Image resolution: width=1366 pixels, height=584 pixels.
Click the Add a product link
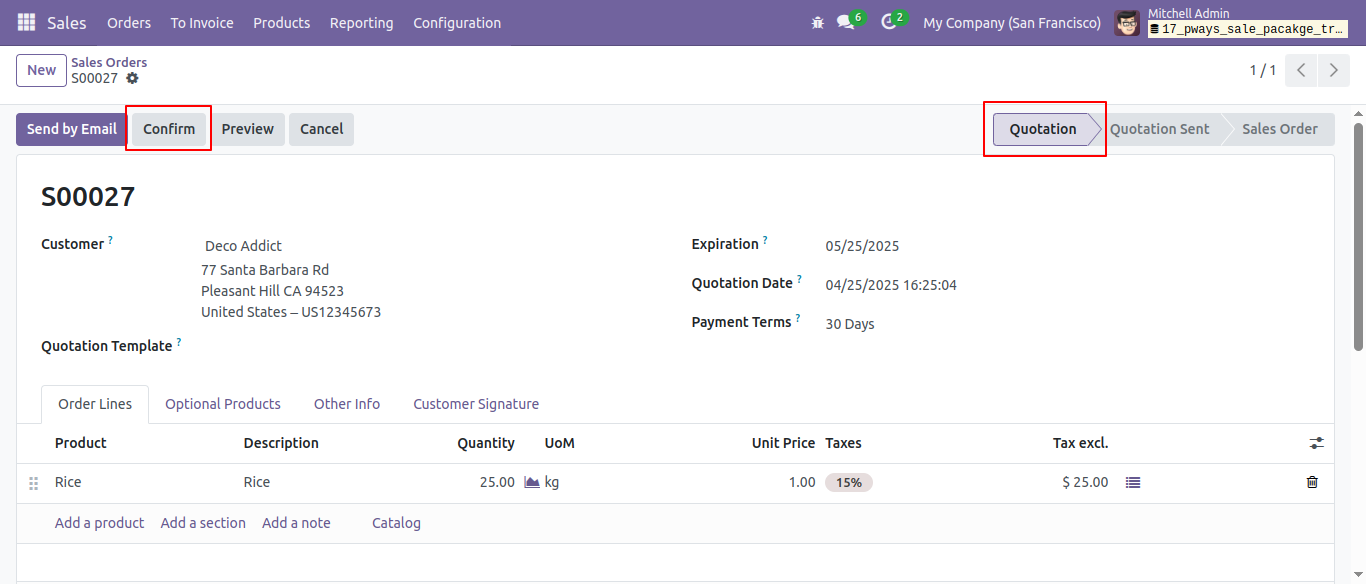(99, 523)
